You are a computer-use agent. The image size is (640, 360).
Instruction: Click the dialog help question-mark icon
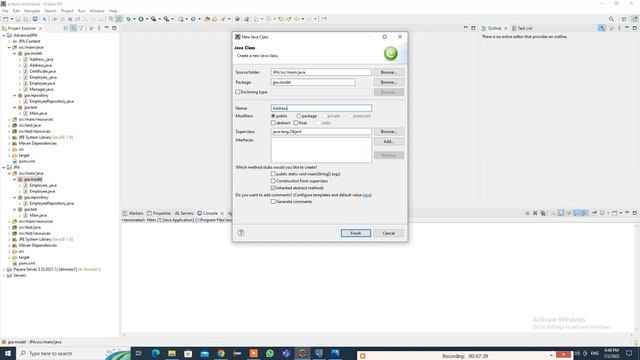[x=241, y=233]
